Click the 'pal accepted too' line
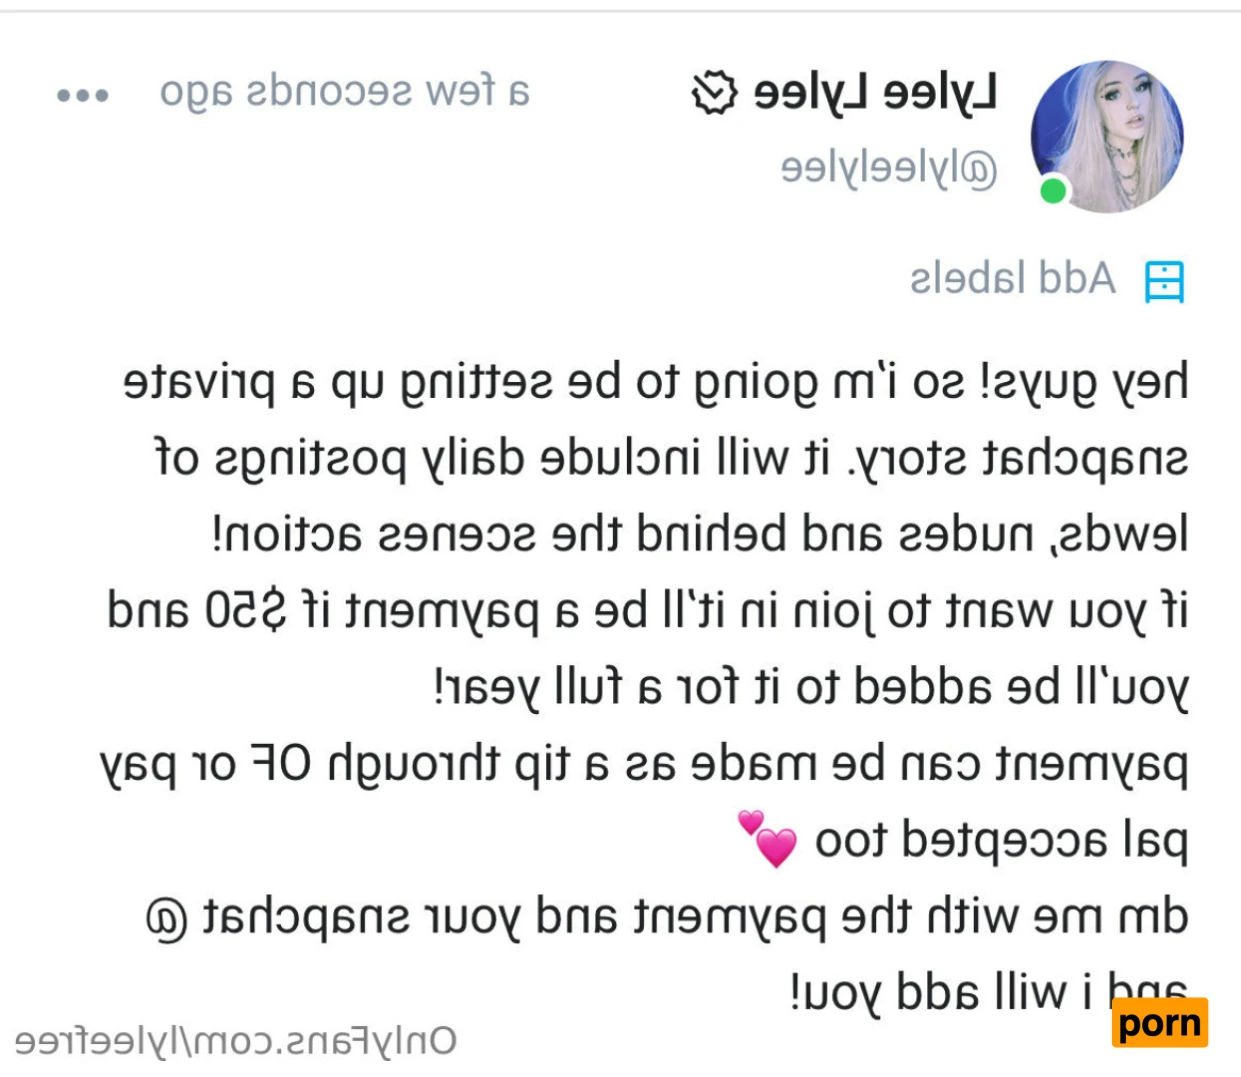Screen dimensions: 1241x1077 click(x=963, y=841)
